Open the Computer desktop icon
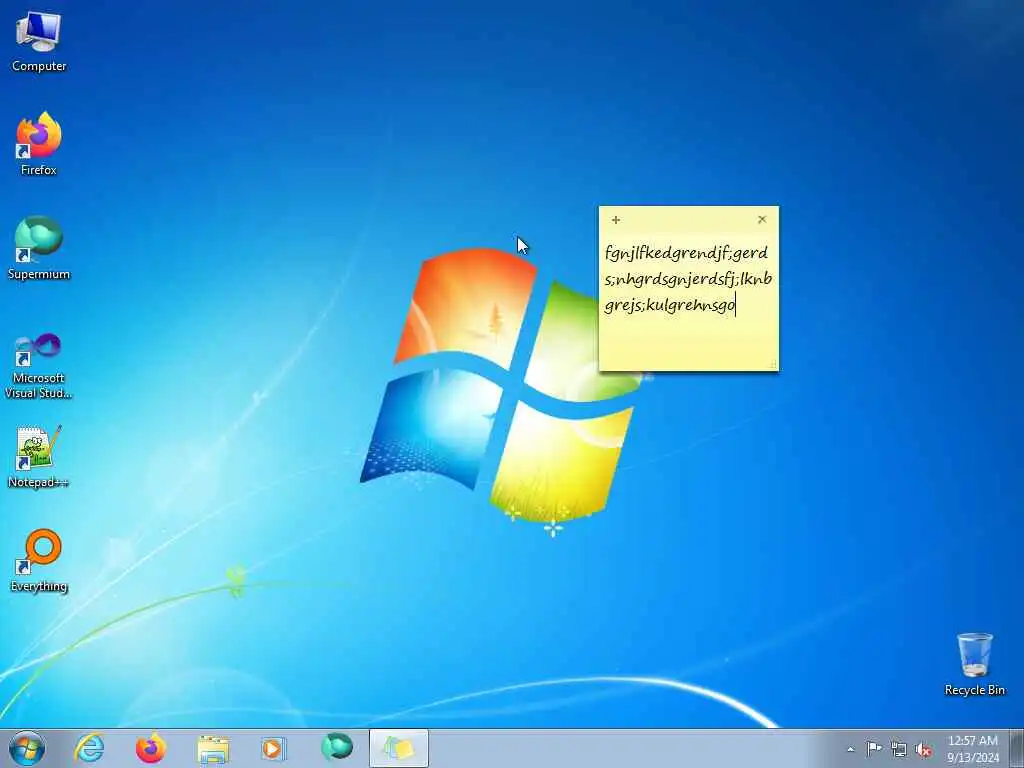 pos(39,41)
